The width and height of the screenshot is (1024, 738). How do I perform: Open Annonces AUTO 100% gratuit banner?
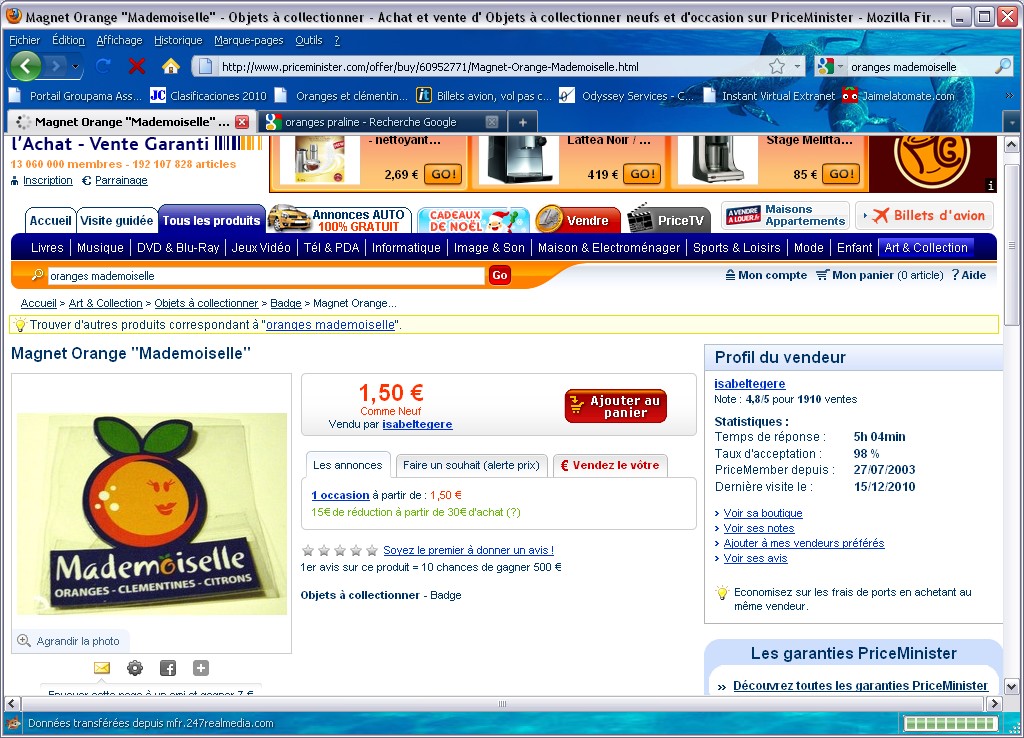339,219
